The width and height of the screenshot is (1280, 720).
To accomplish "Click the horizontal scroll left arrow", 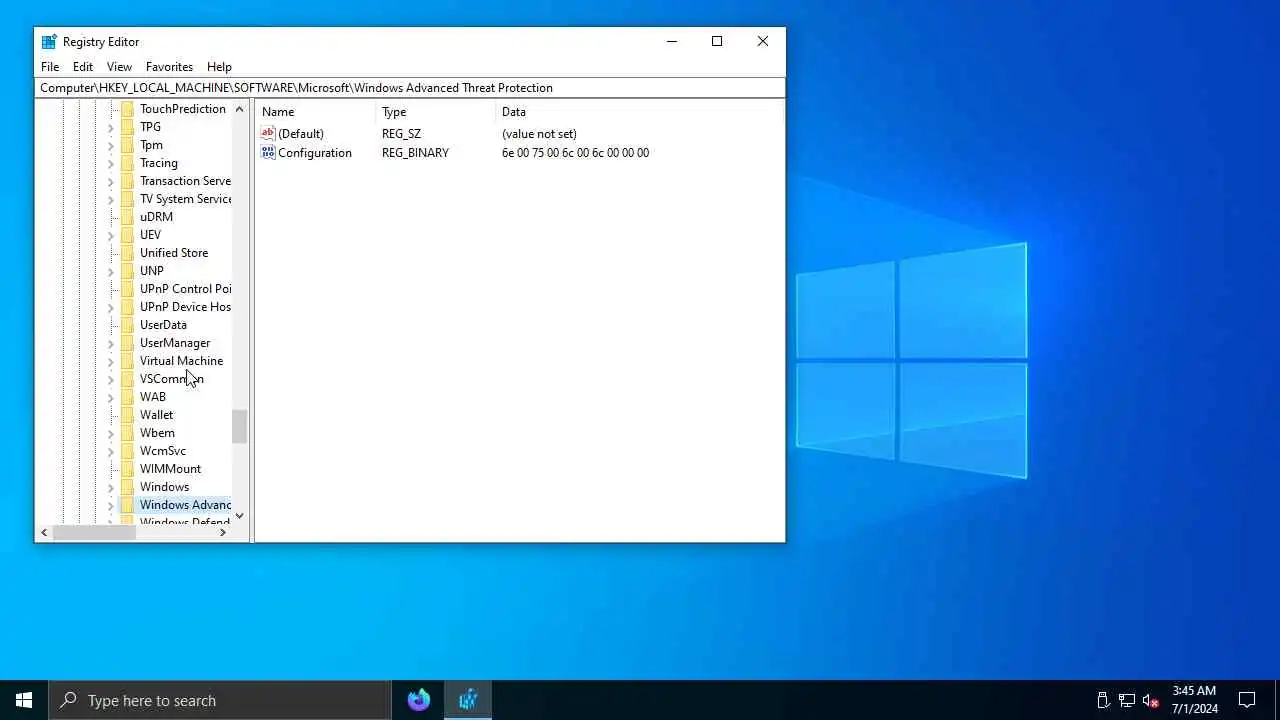I will 44,533.
